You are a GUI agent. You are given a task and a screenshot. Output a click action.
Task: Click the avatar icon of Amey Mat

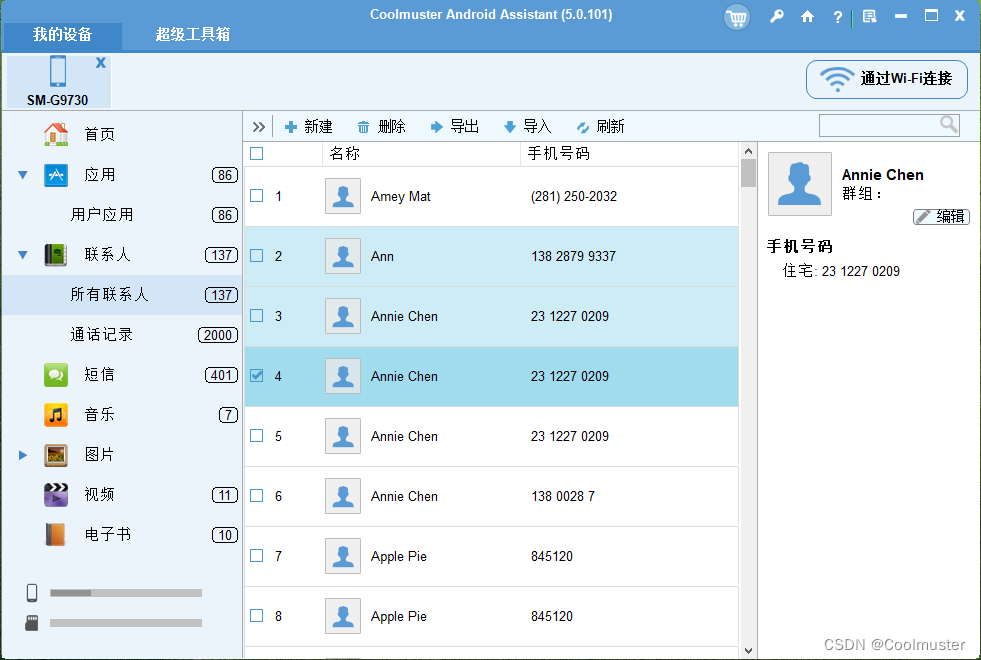[x=343, y=196]
